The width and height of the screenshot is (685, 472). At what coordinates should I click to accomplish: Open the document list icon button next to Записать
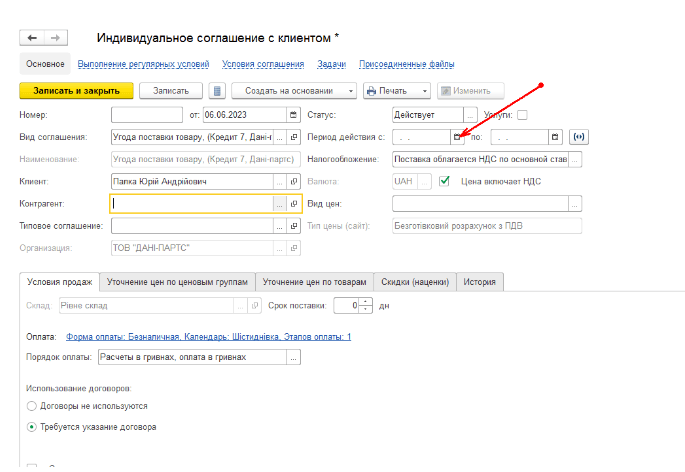click(218, 91)
